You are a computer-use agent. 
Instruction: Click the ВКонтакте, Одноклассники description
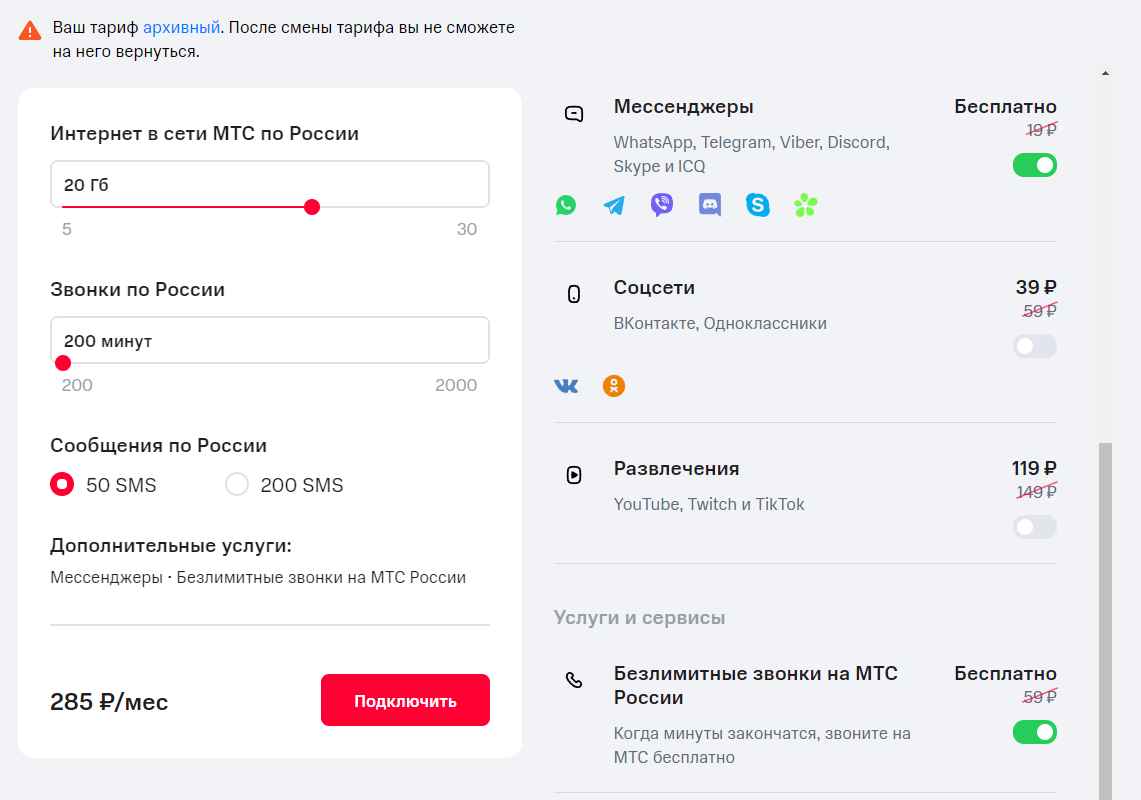(x=720, y=323)
